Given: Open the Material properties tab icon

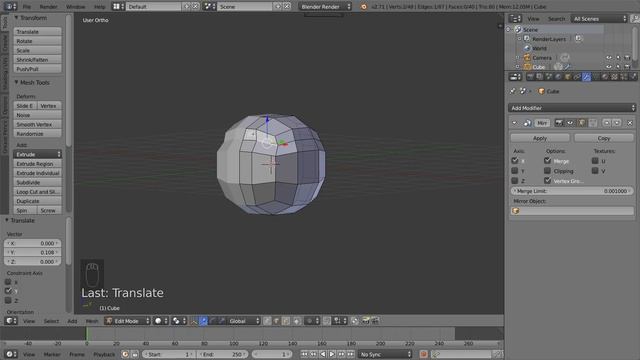Looking at the screenshot, I should click(605, 76).
